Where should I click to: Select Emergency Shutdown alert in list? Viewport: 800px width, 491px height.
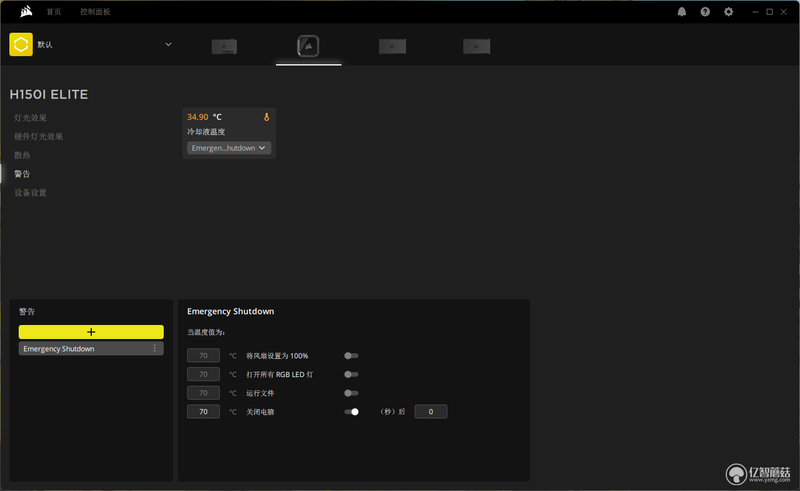(91, 349)
